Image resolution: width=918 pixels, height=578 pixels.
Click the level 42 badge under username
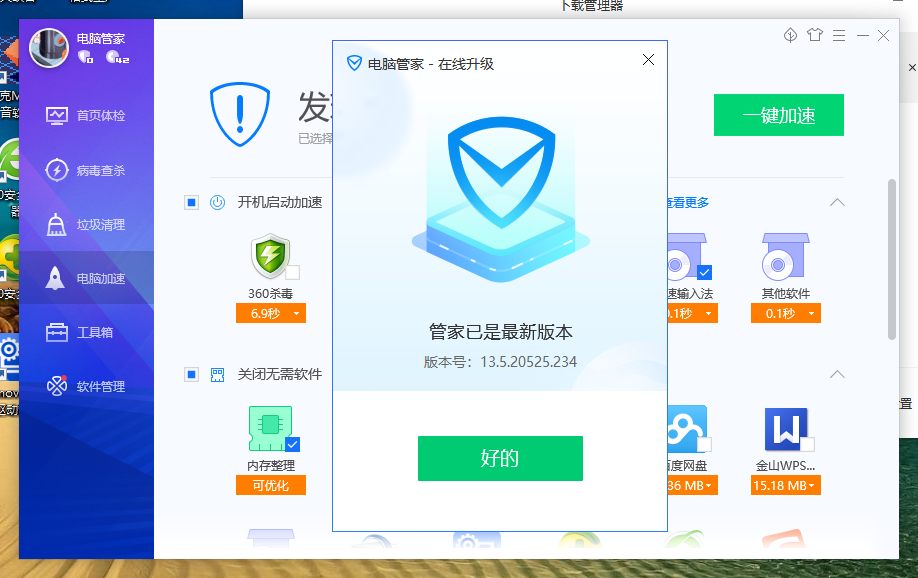[118, 57]
